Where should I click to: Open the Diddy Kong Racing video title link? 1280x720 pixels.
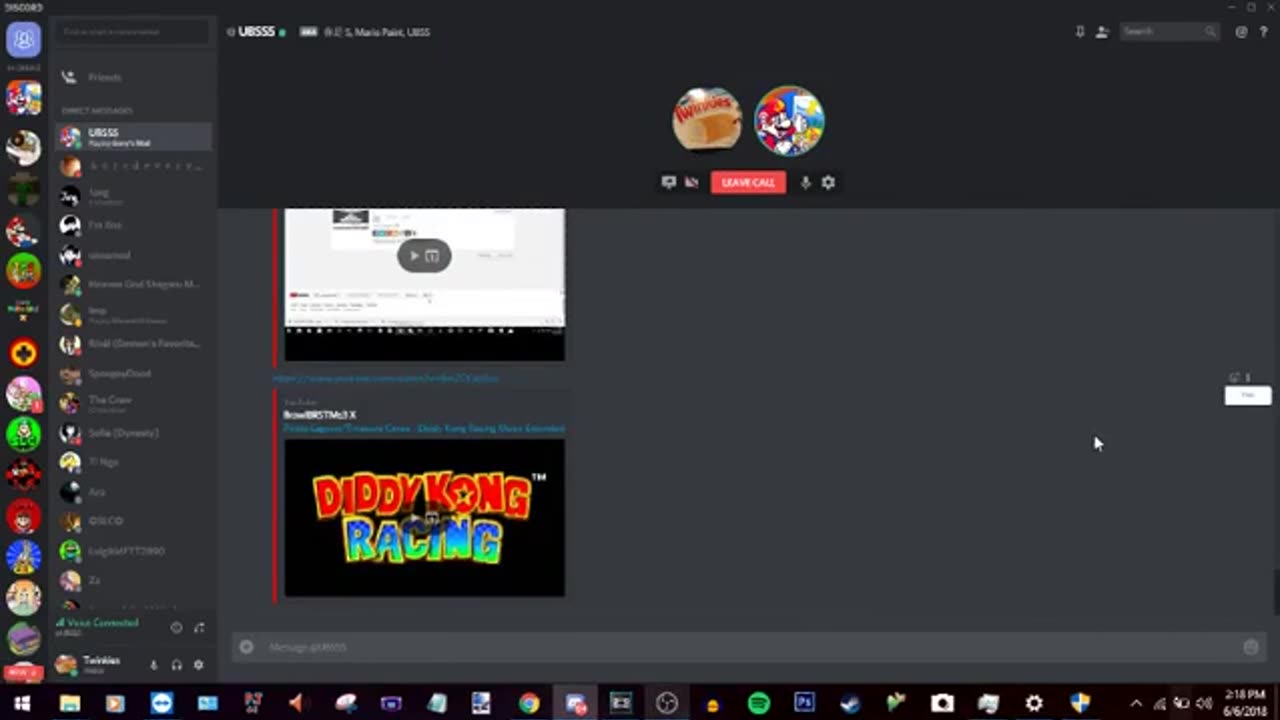coord(424,428)
